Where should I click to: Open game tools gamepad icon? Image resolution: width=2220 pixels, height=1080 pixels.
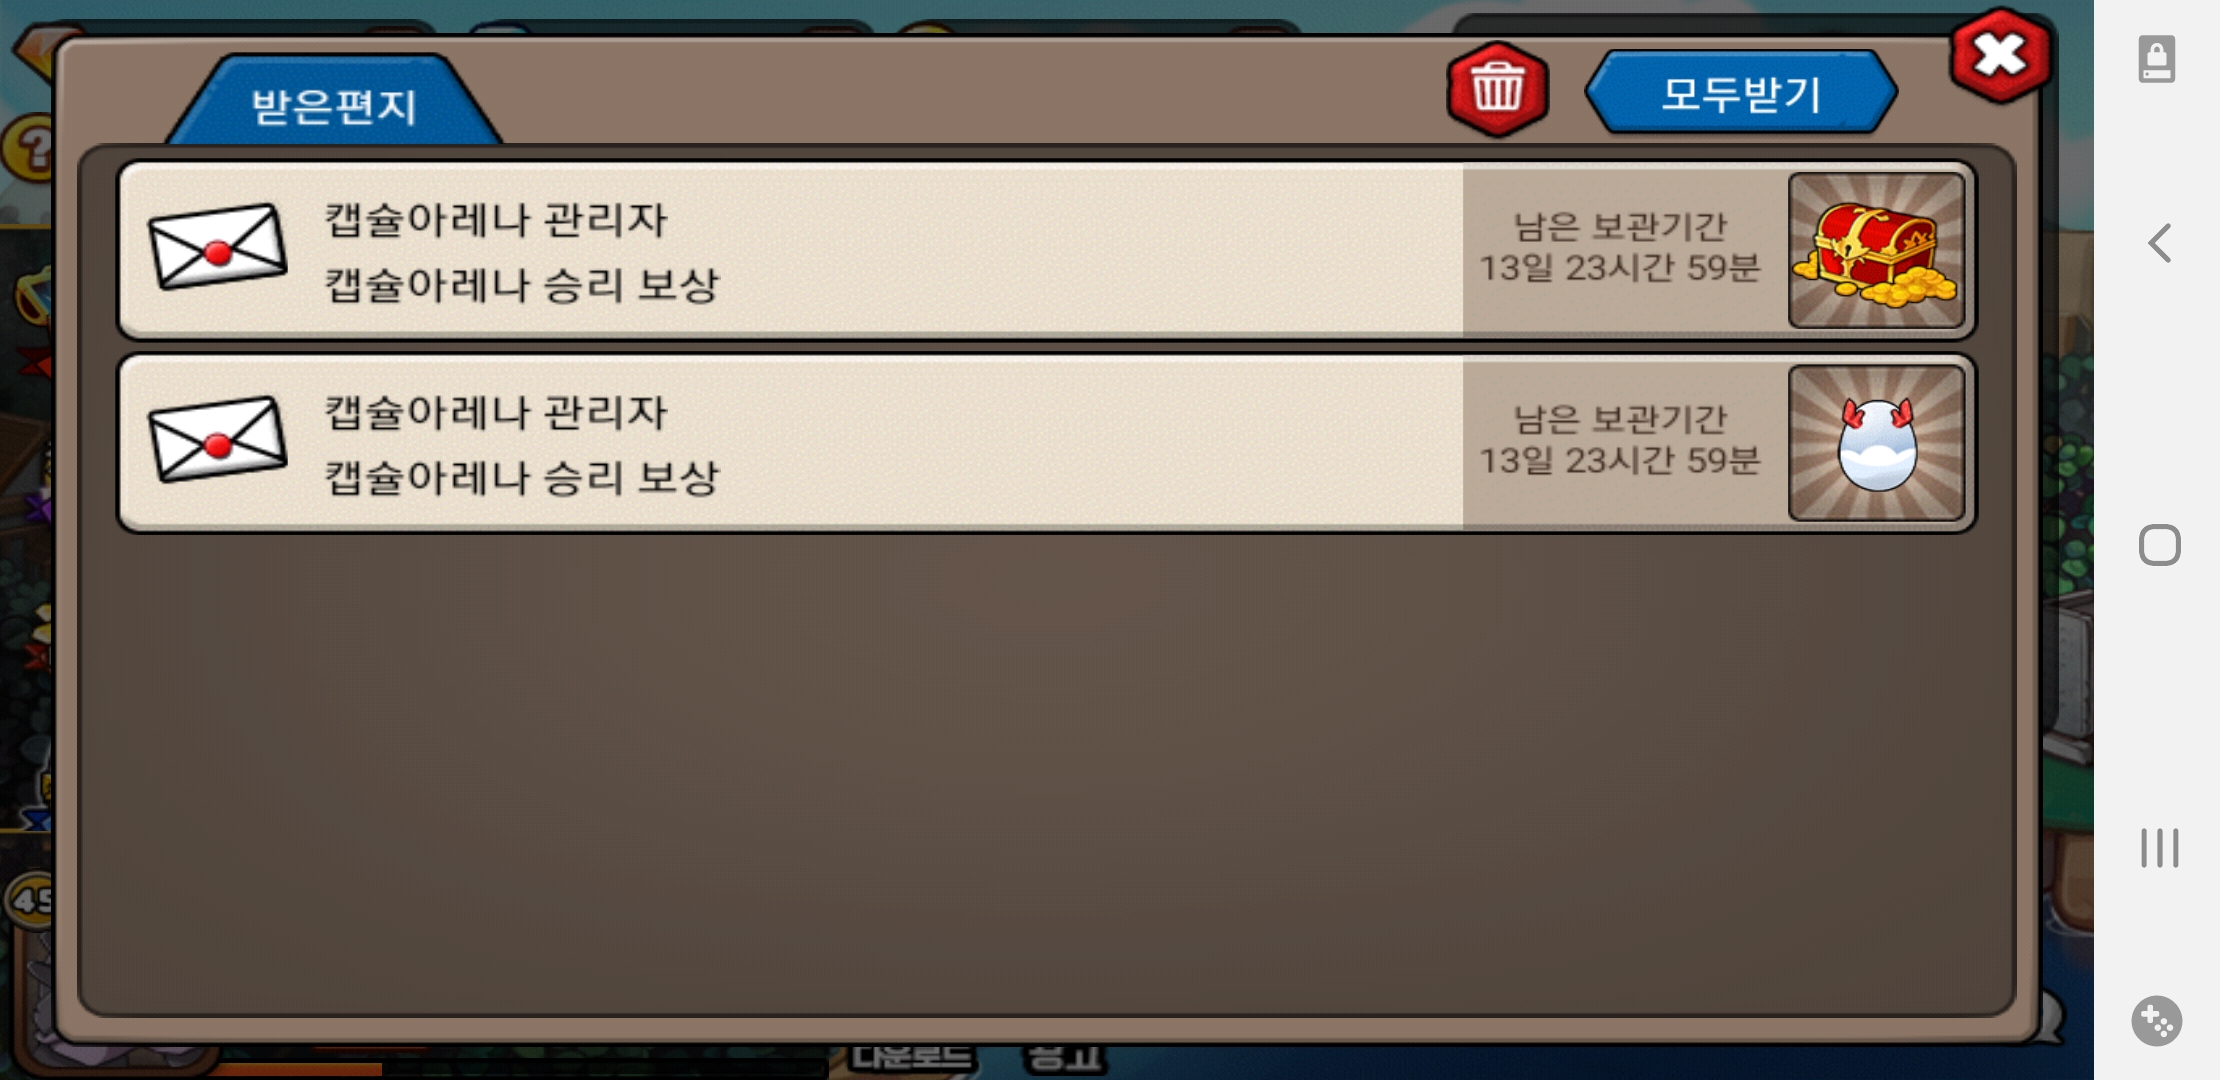(2157, 1021)
